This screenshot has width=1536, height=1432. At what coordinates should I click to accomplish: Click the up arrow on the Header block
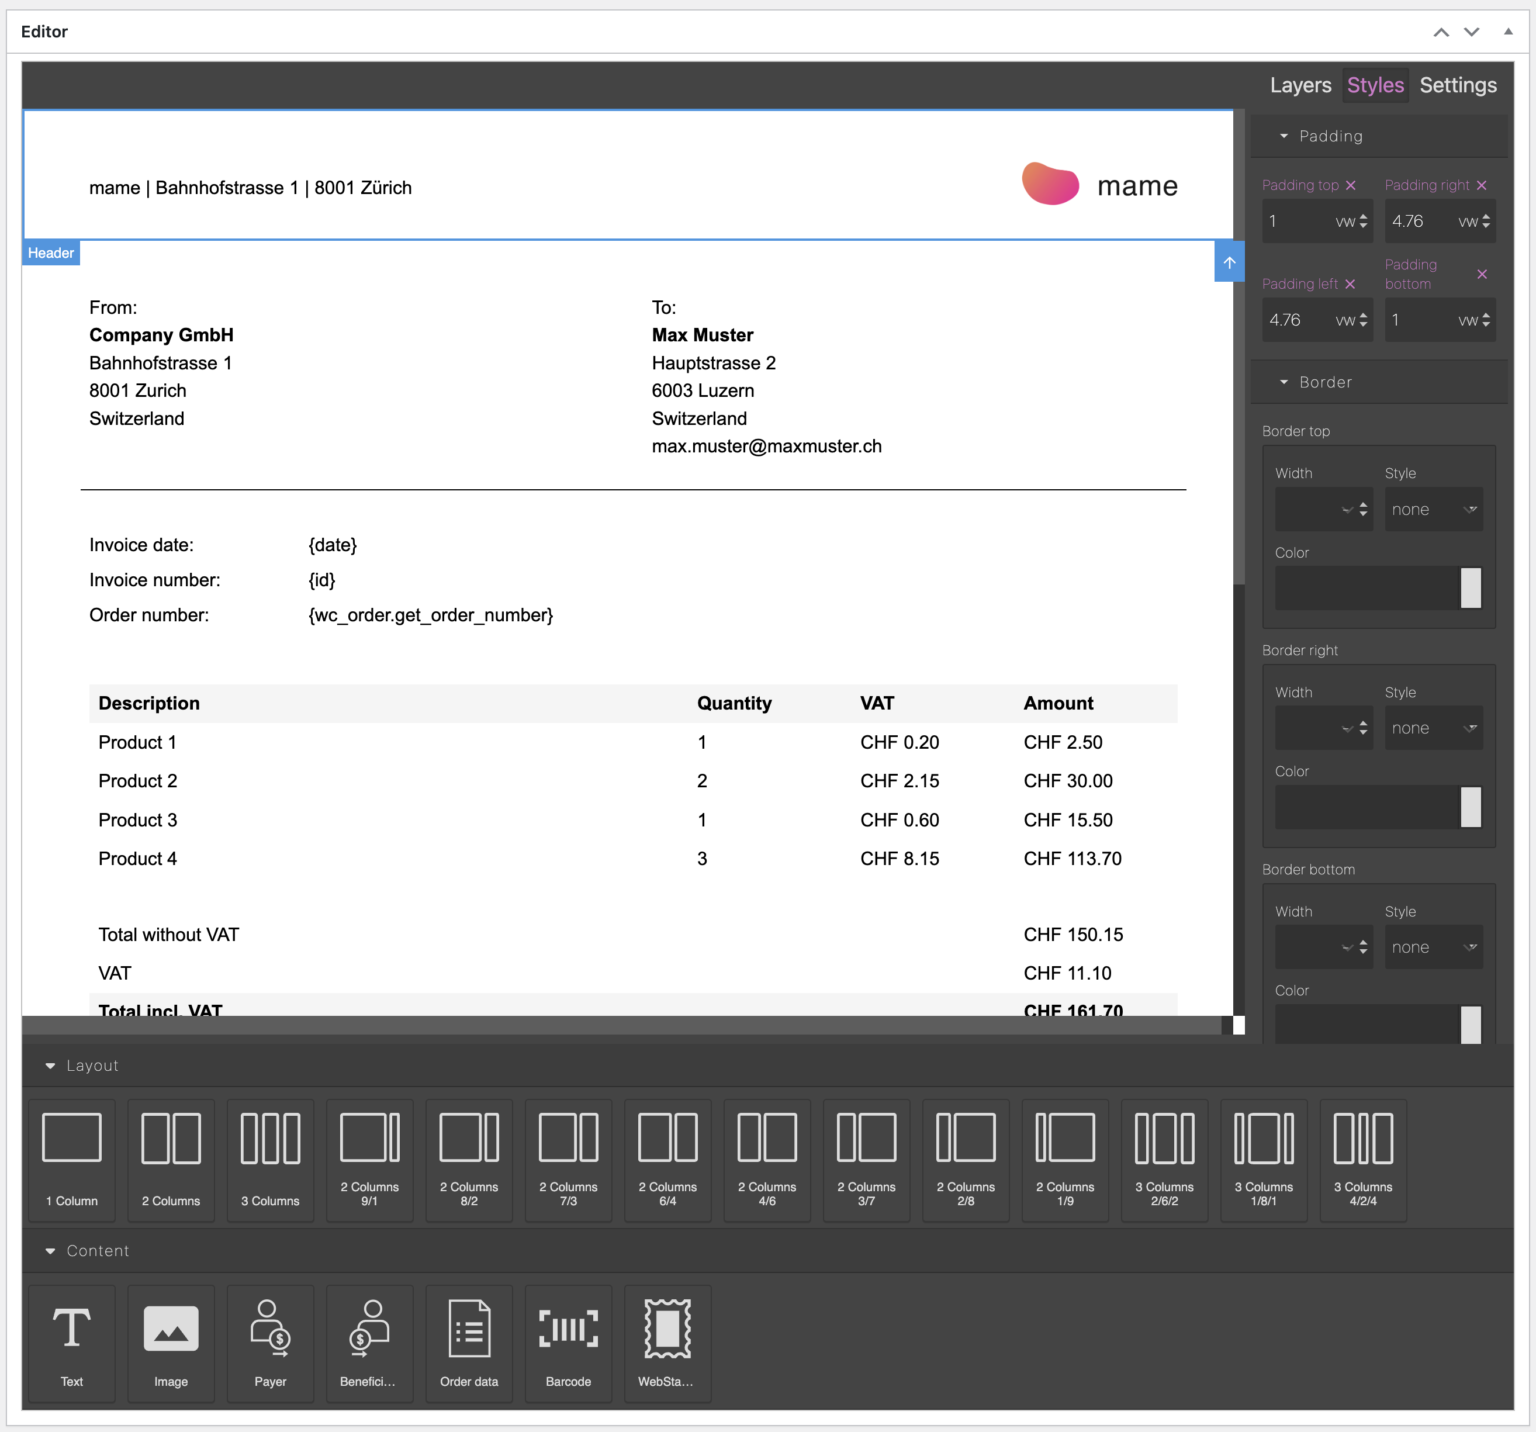click(1229, 261)
